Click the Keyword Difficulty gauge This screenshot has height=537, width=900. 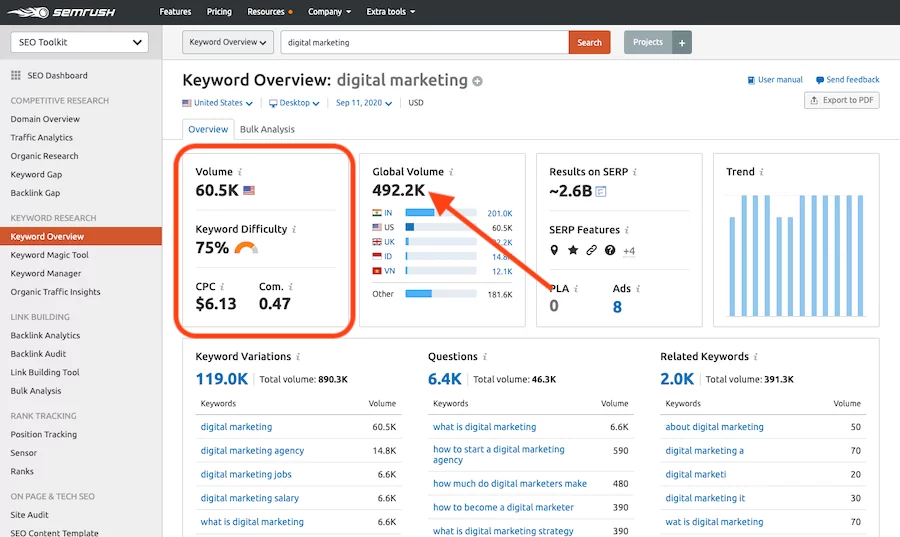tap(246, 248)
